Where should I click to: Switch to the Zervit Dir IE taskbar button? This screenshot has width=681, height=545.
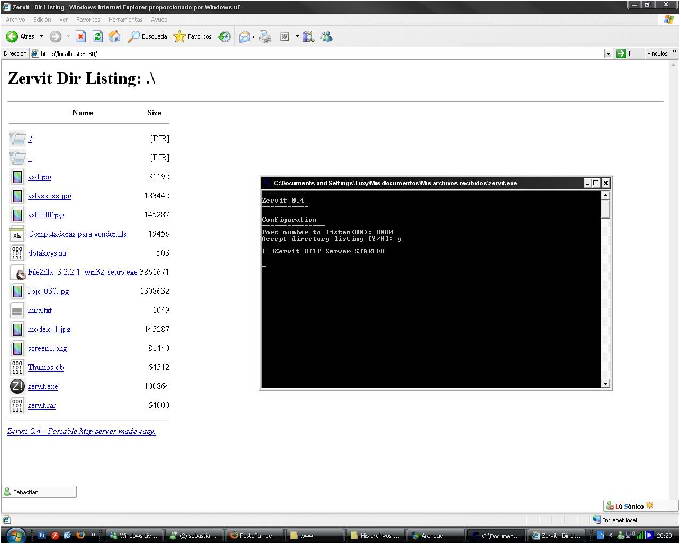pos(557,535)
